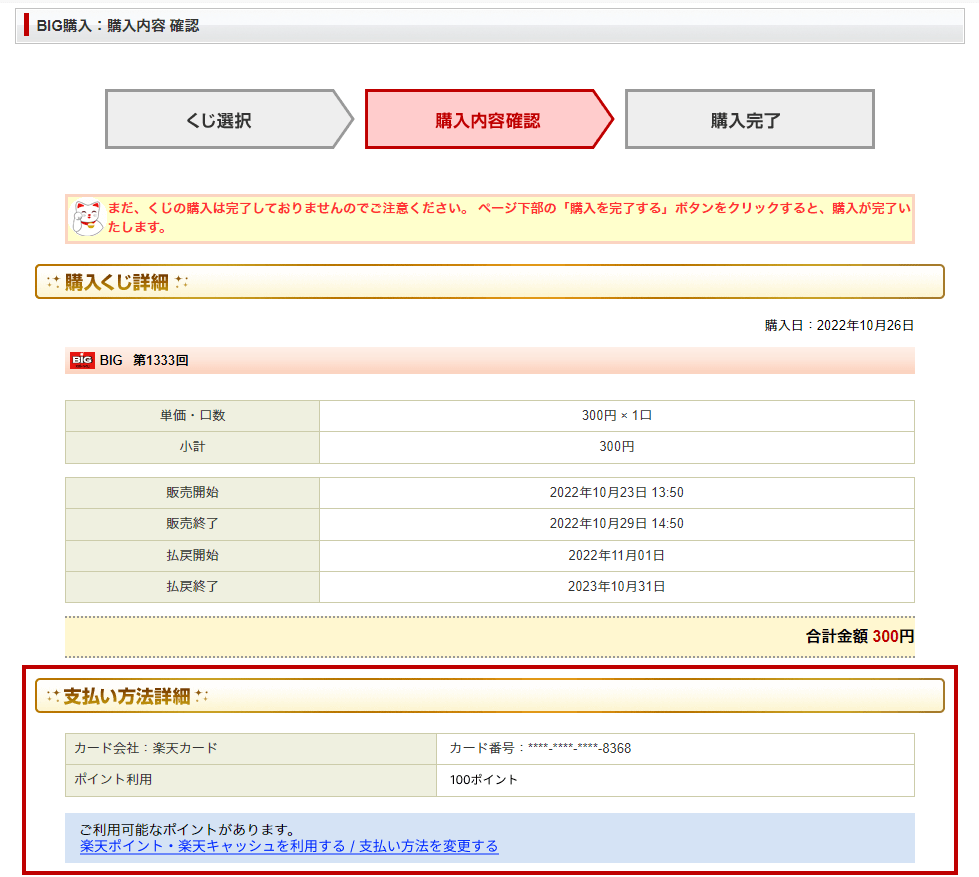Click the masked card number ending 8368
Viewport: 979px width, 877px height.
coord(540,748)
